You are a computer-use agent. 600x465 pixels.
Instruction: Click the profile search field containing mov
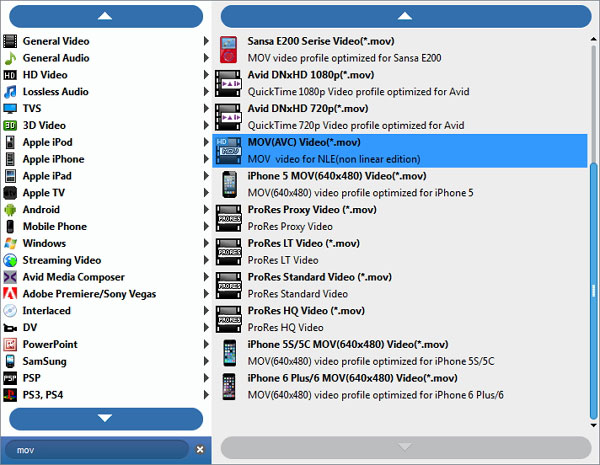point(95,450)
